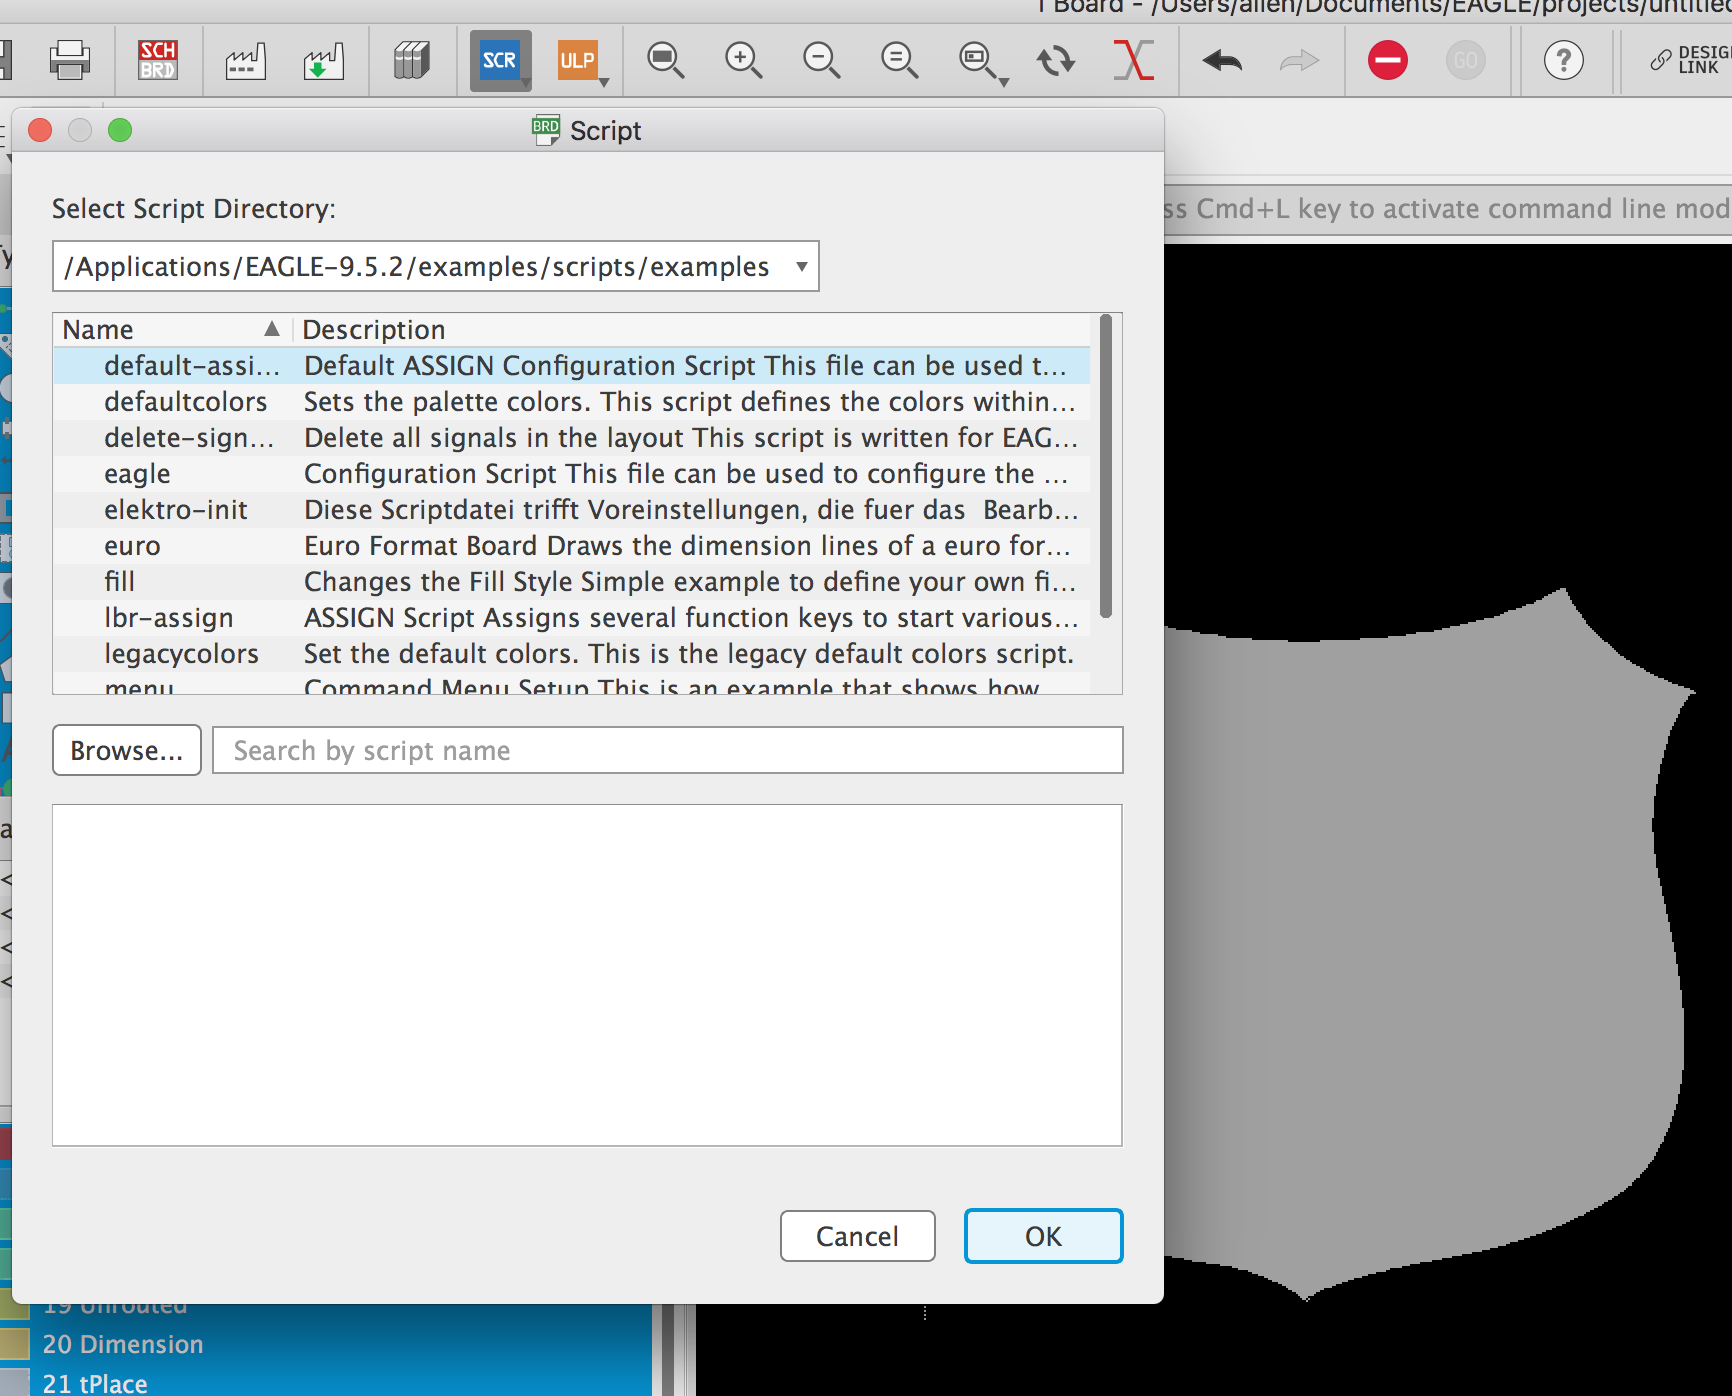Click the Help question mark icon

(x=1564, y=60)
